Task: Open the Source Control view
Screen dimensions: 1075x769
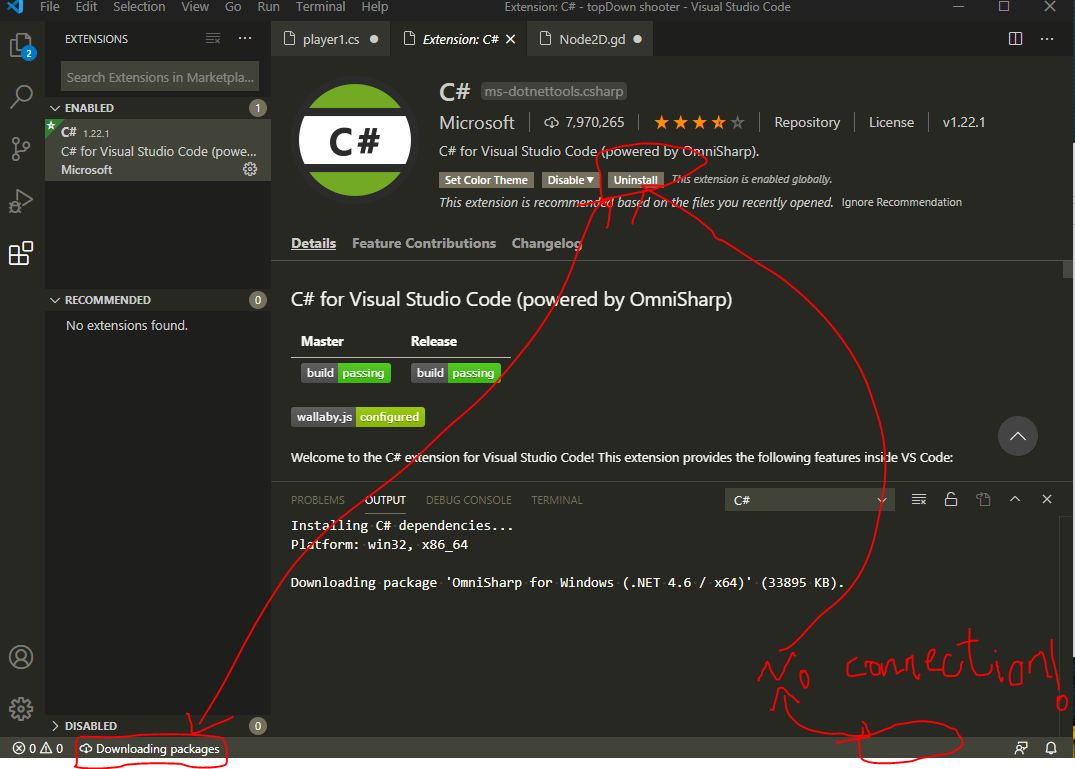Action: tap(21, 148)
